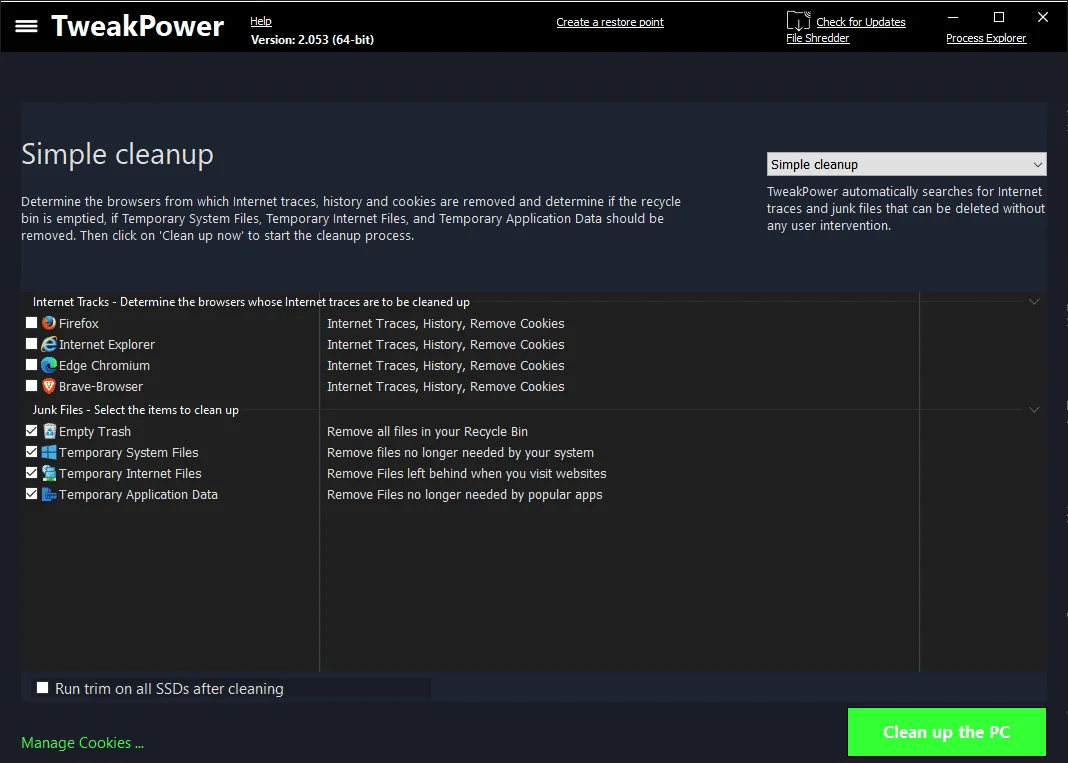Click the TweakPower logo title
This screenshot has width=1068, height=763.
[138, 26]
